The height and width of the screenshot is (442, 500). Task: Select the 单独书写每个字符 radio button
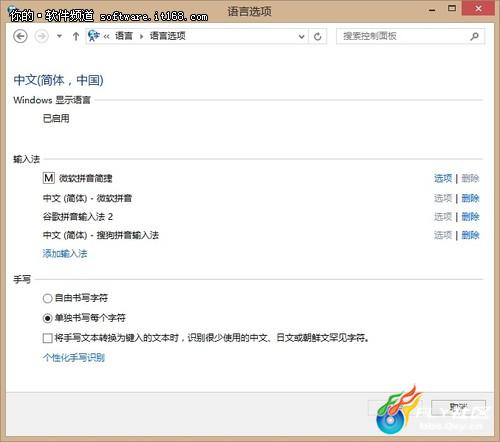pyautogui.click(x=47, y=318)
